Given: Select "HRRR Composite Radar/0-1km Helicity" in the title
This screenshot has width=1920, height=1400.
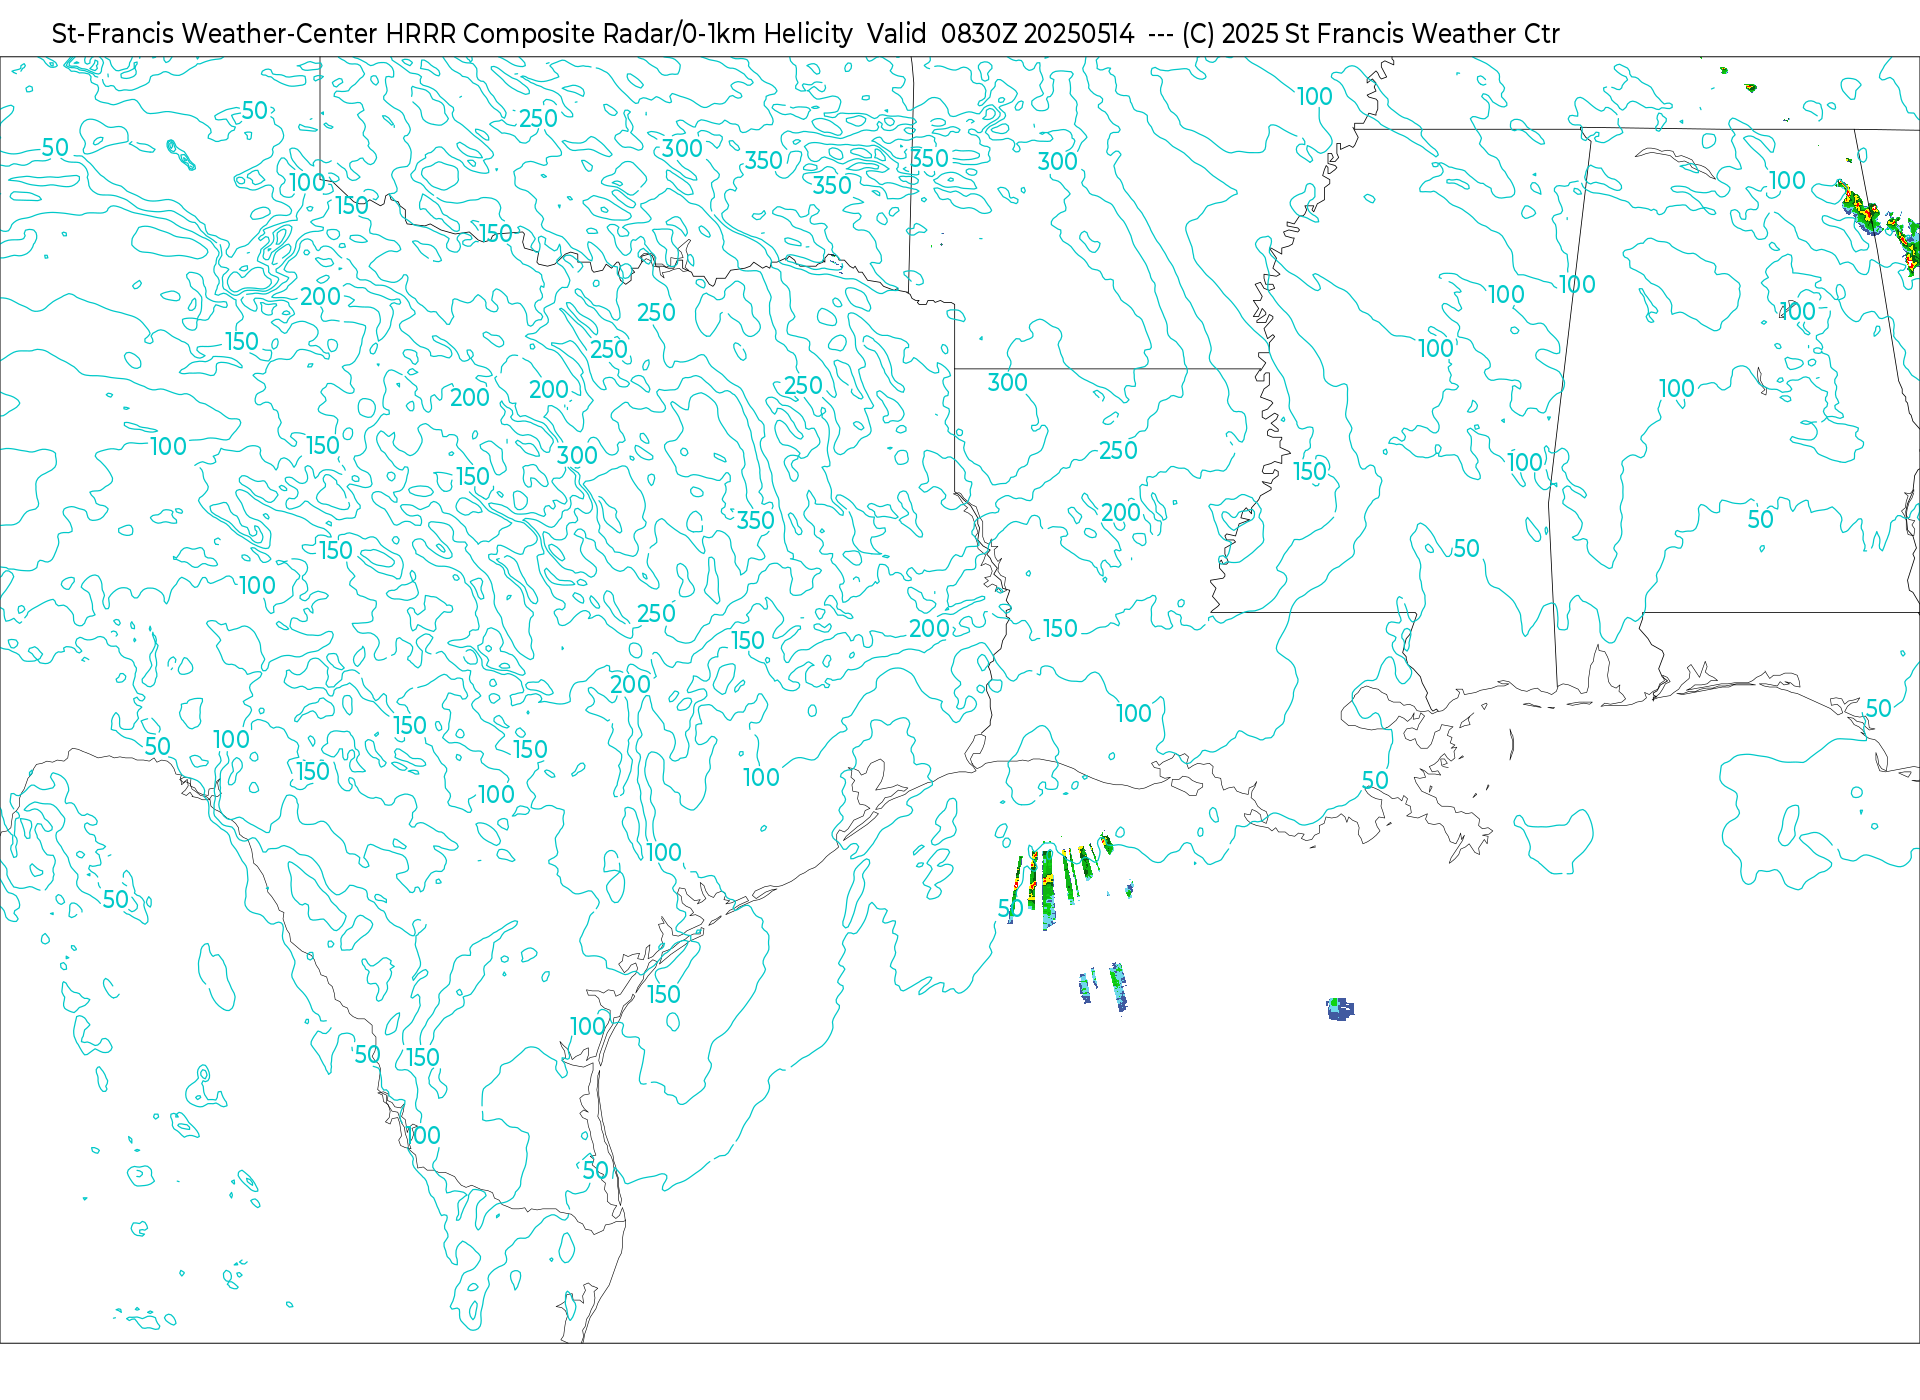Looking at the screenshot, I should tap(619, 34).
